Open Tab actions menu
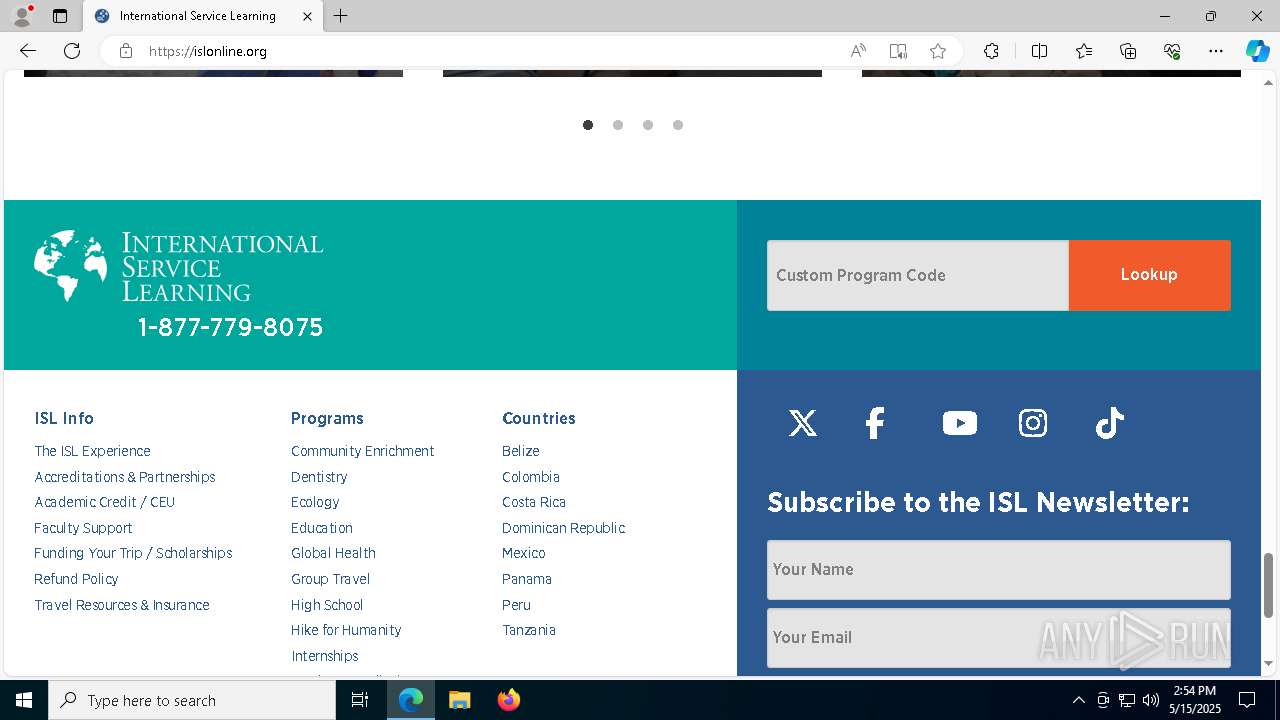This screenshot has height=720, width=1280. coord(60,16)
